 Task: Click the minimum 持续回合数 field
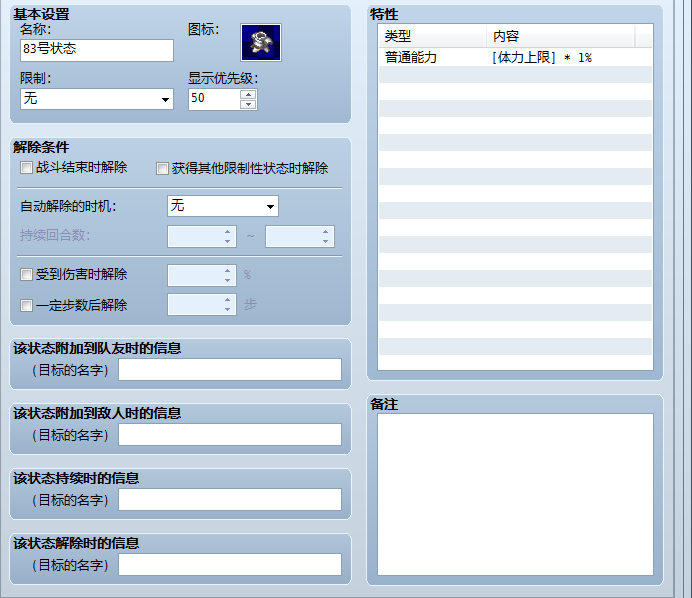pos(202,237)
